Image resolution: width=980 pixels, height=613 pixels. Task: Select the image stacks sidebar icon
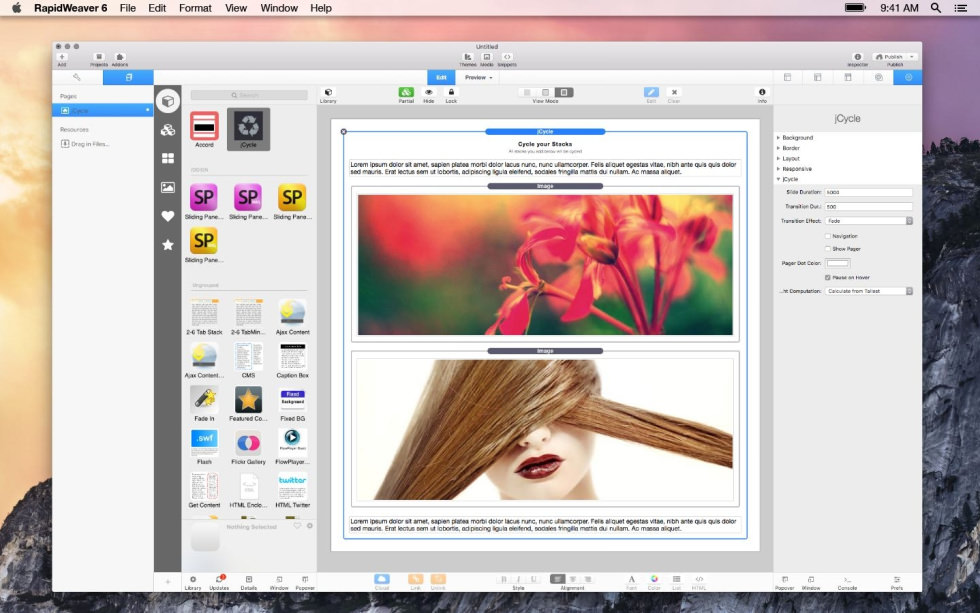[x=168, y=187]
